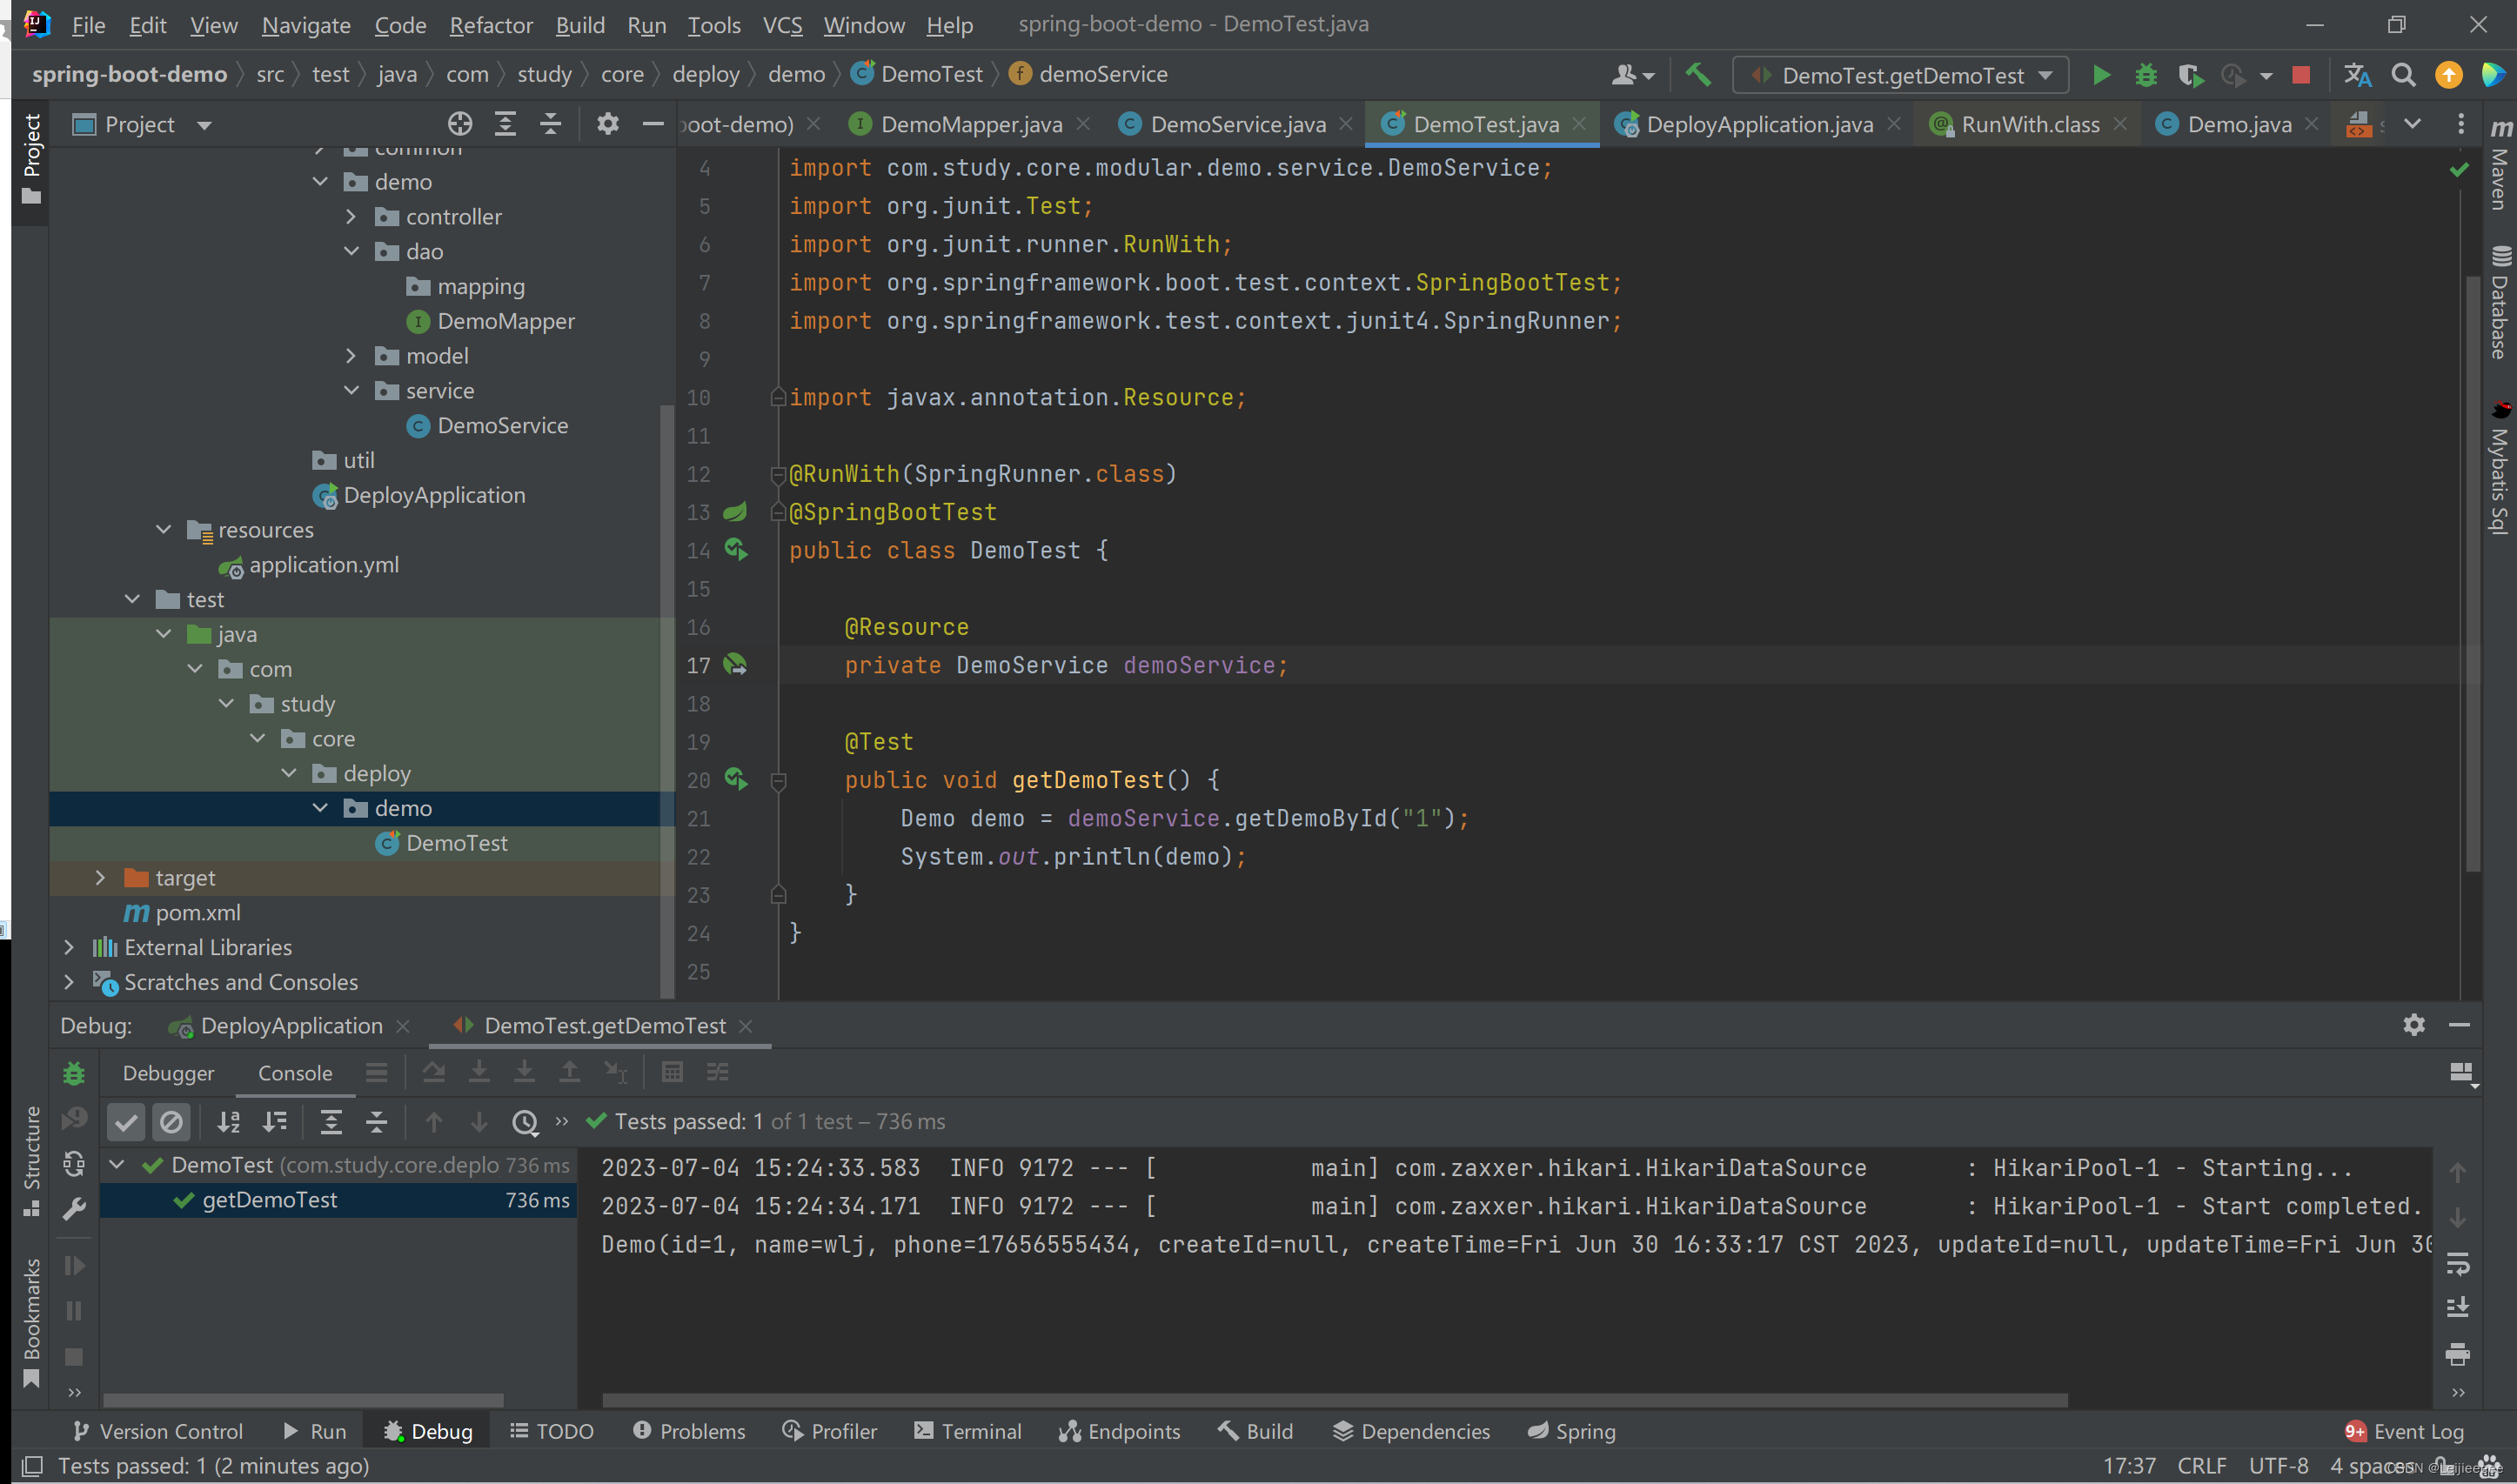Show the hidden editor tabs list chevron

click(x=2413, y=124)
